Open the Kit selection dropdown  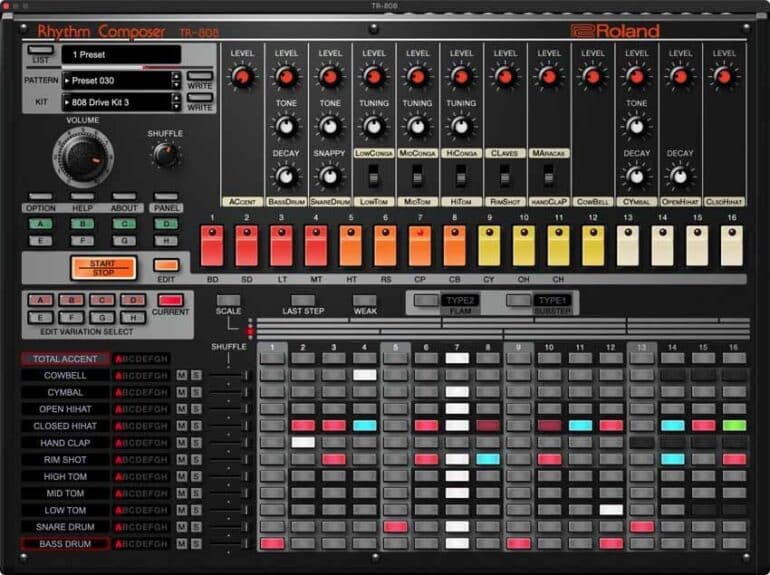(x=115, y=102)
